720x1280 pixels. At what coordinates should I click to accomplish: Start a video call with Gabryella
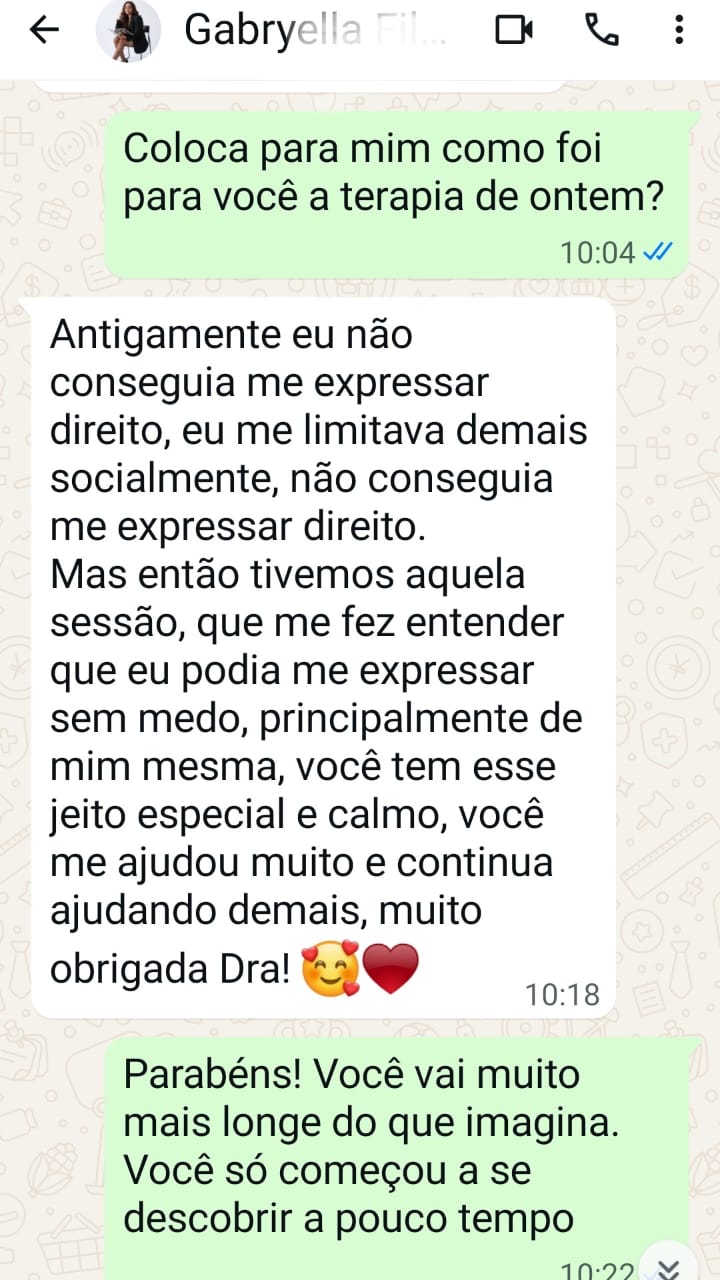coord(514,31)
